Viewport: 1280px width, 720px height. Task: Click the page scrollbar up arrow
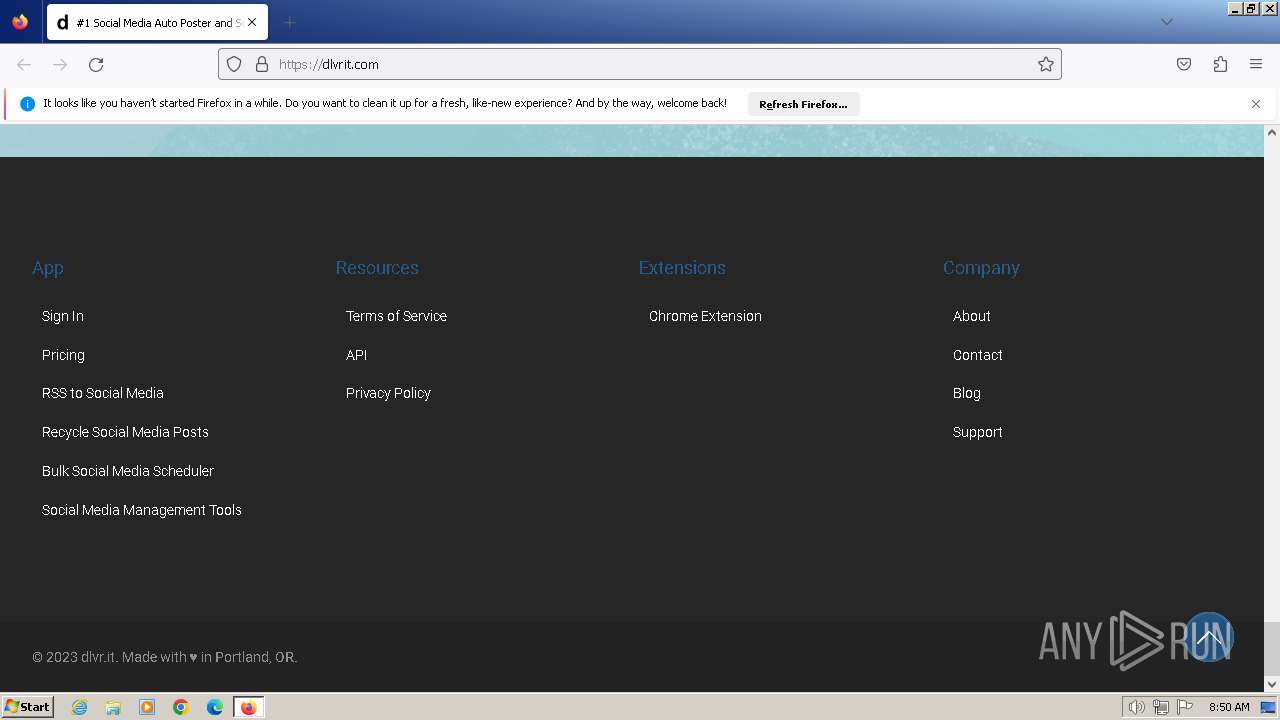point(1272,132)
